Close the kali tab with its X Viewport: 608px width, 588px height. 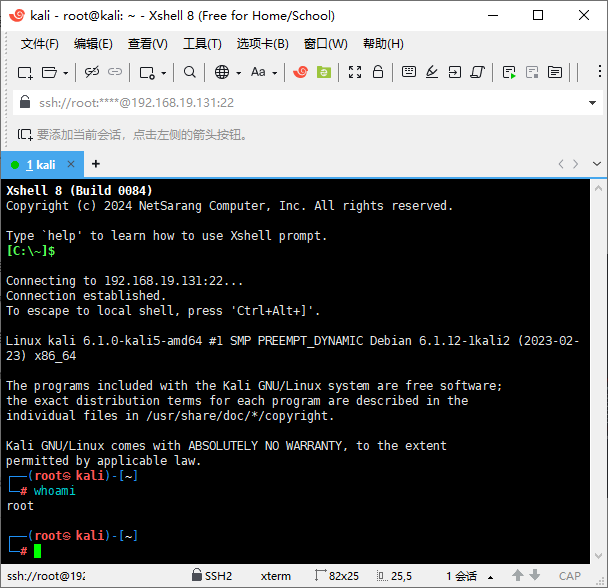point(71,164)
